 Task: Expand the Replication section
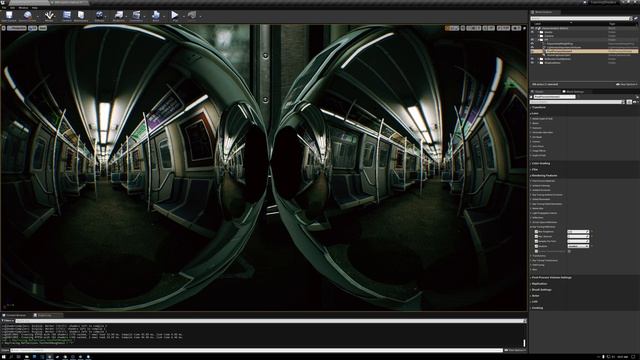tap(539, 284)
